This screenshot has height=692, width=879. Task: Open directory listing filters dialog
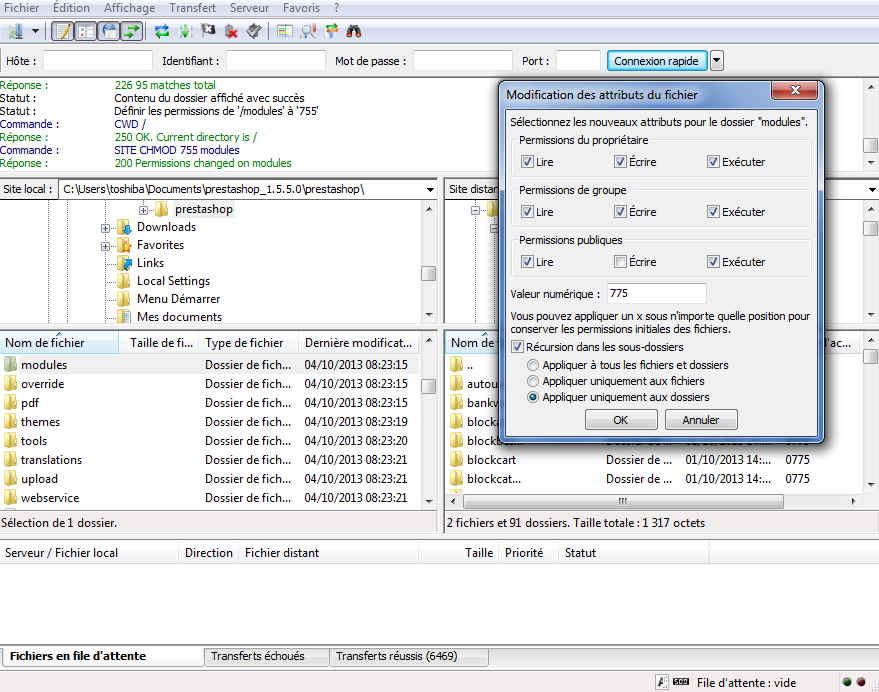[285, 31]
